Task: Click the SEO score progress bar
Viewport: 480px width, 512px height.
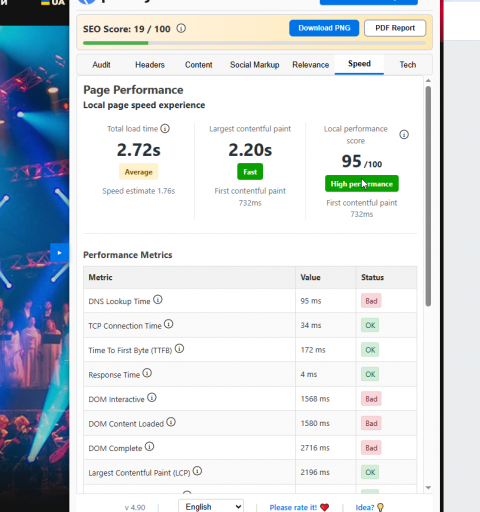Action: pyautogui.click(x=254, y=43)
